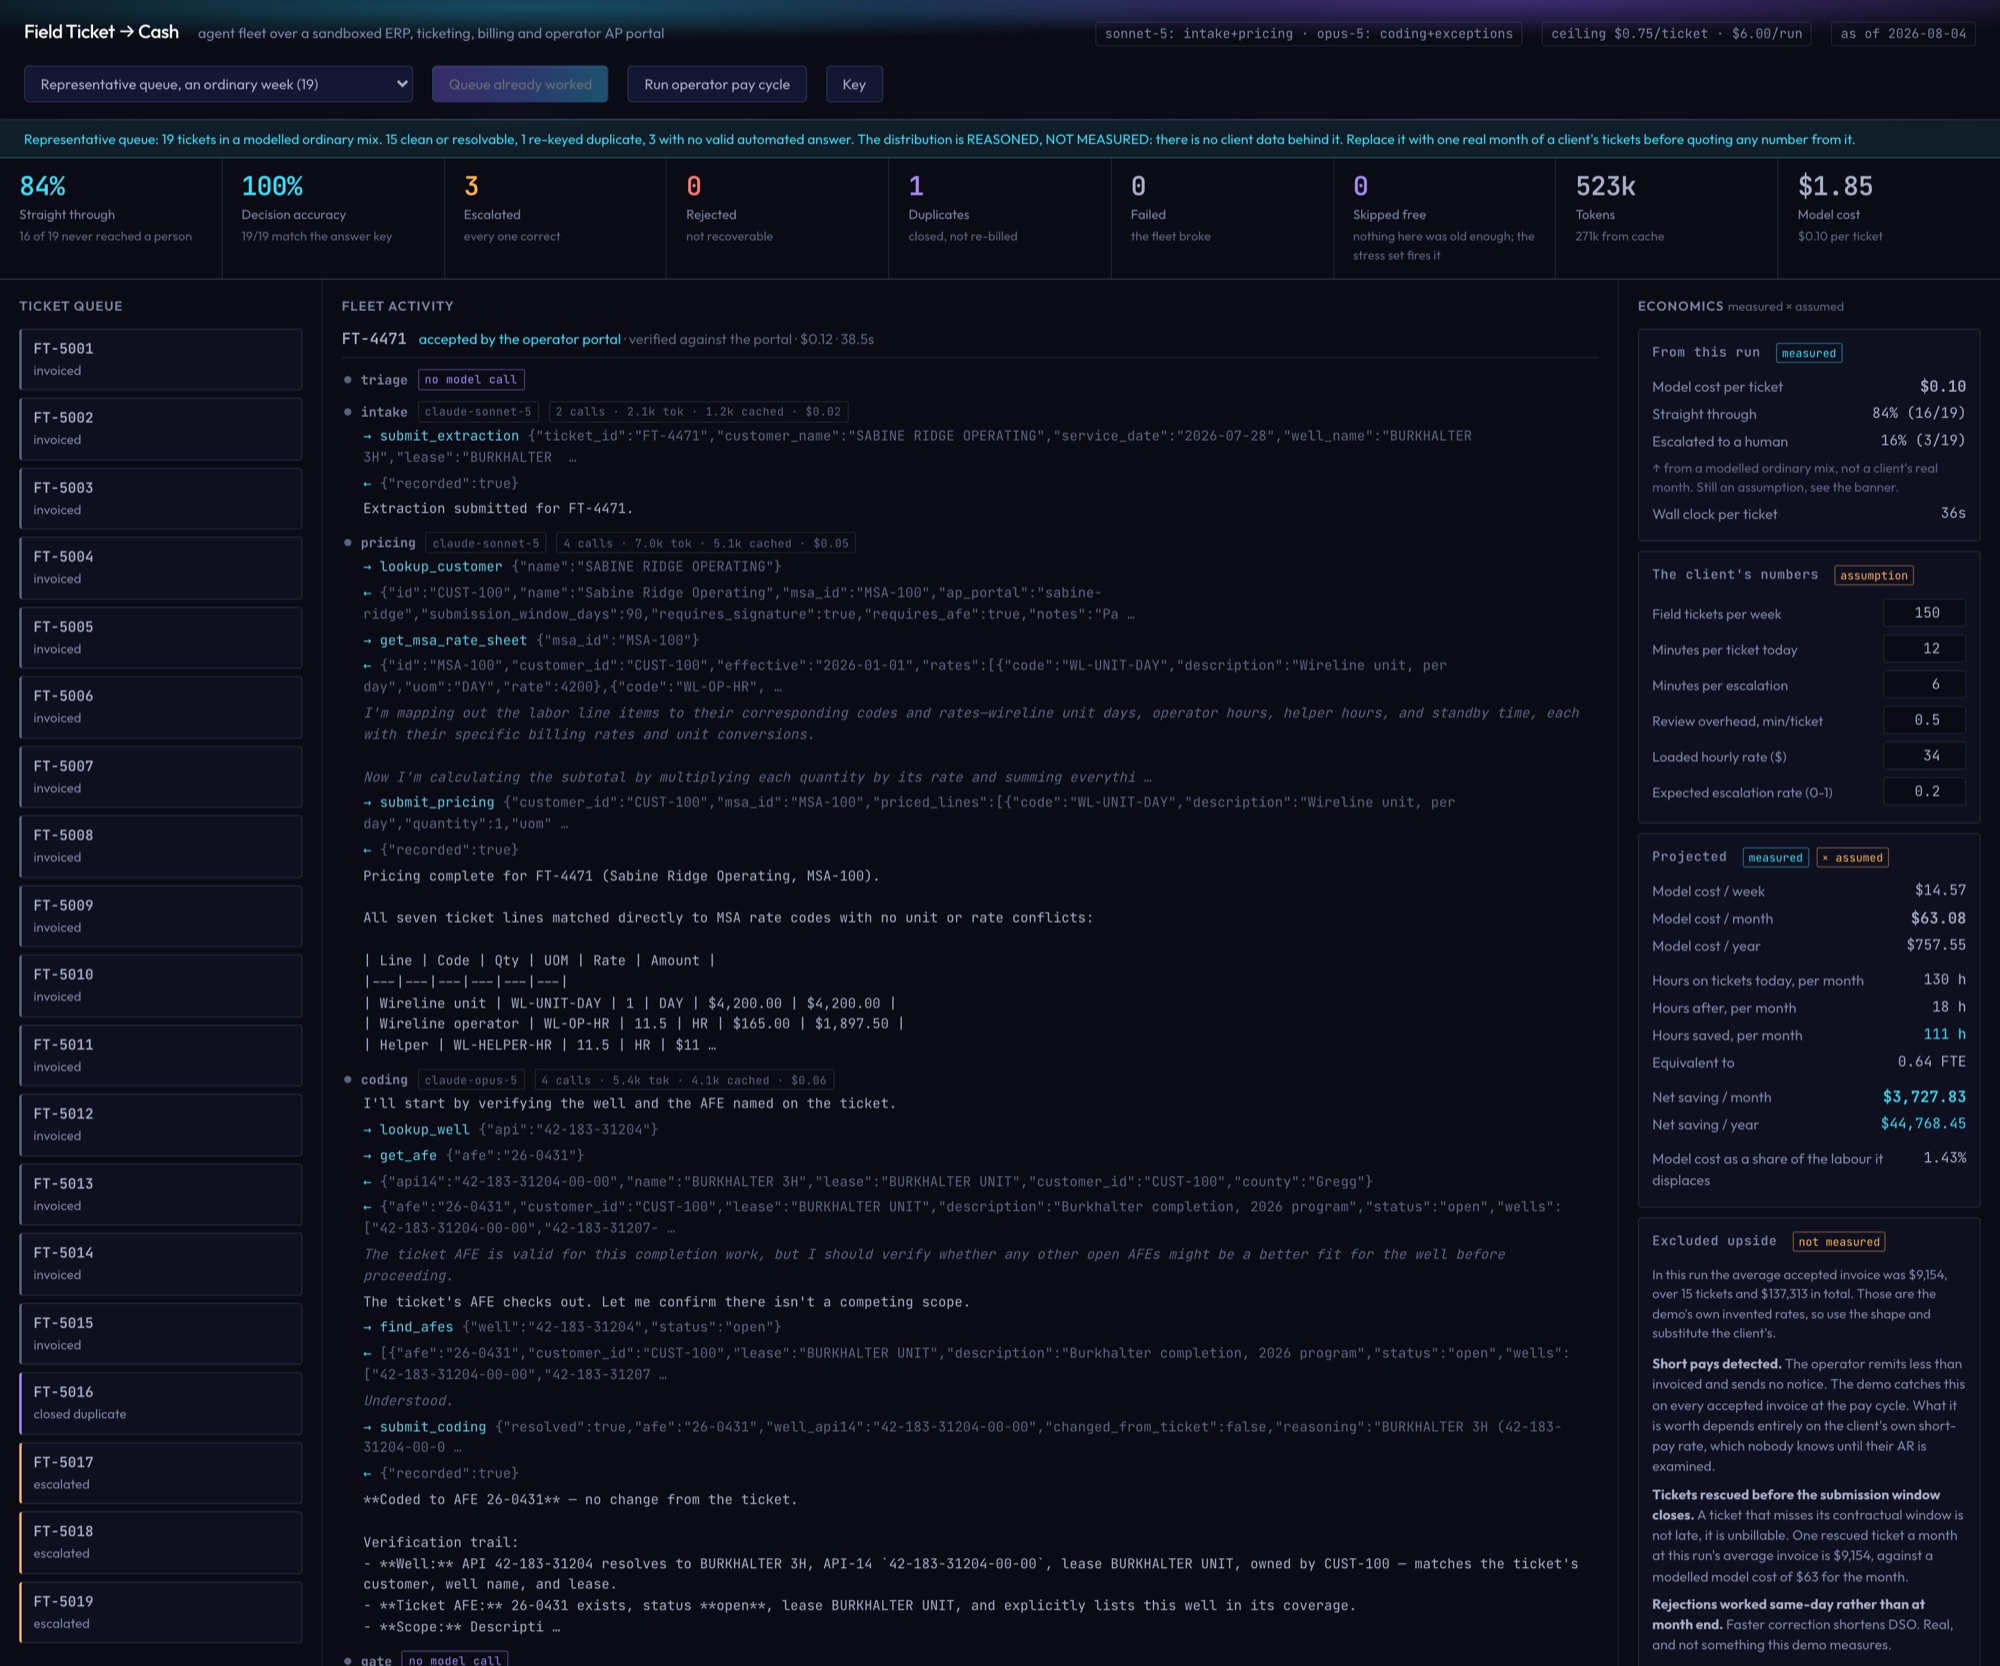The width and height of the screenshot is (2000, 1666).
Task: Click the coding step label
Action: [384, 1080]
